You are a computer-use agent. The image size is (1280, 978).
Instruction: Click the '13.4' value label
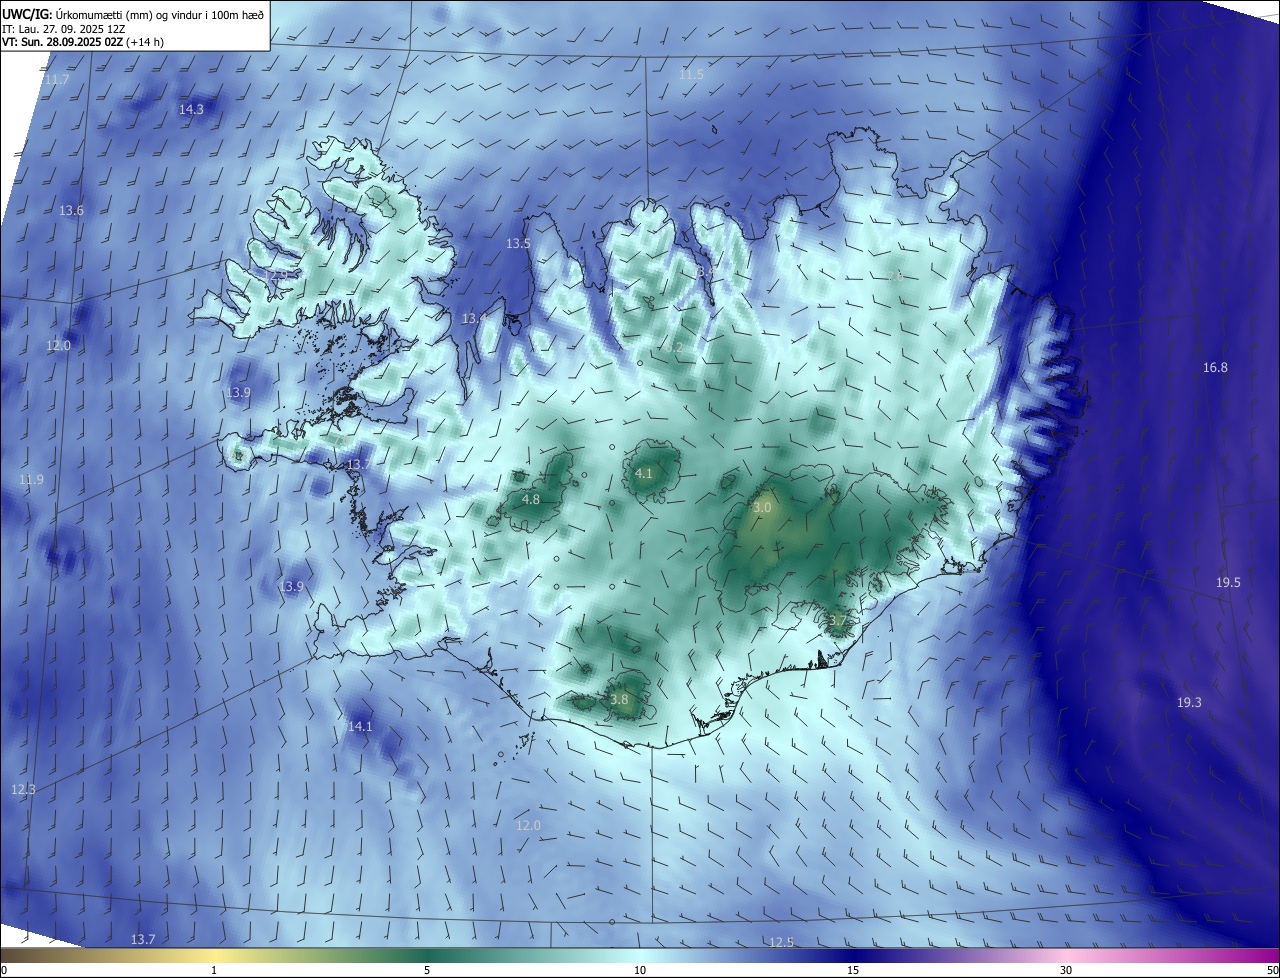point(474,318)
